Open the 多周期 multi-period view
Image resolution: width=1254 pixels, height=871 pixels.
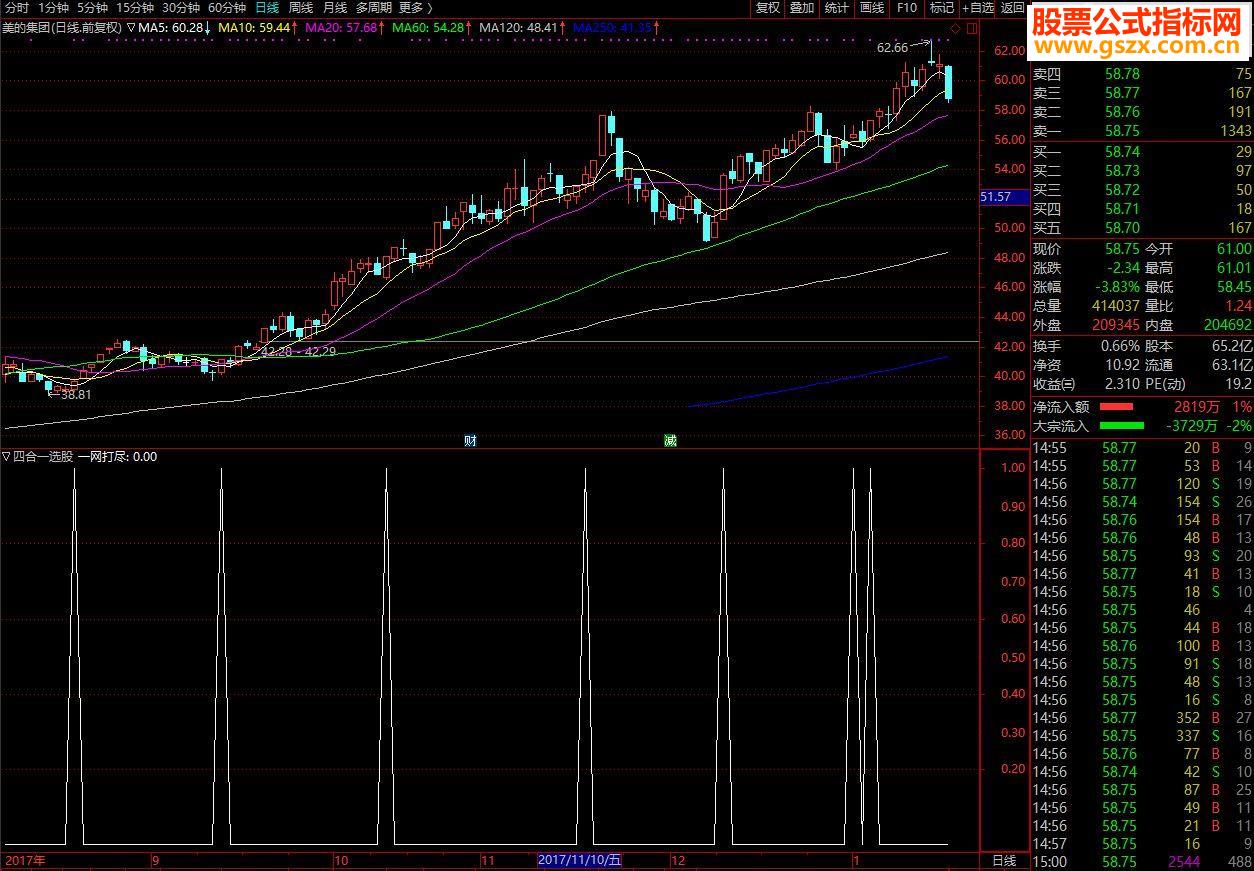click(374, 8)
